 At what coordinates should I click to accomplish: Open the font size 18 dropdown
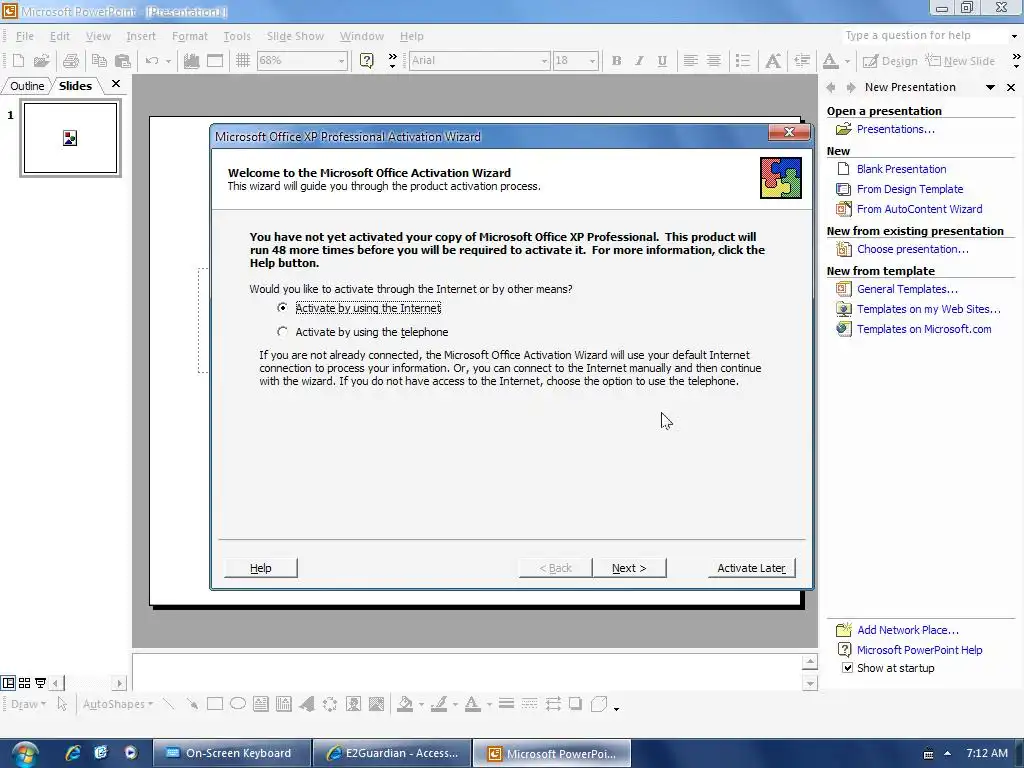(x=592, y=61)
